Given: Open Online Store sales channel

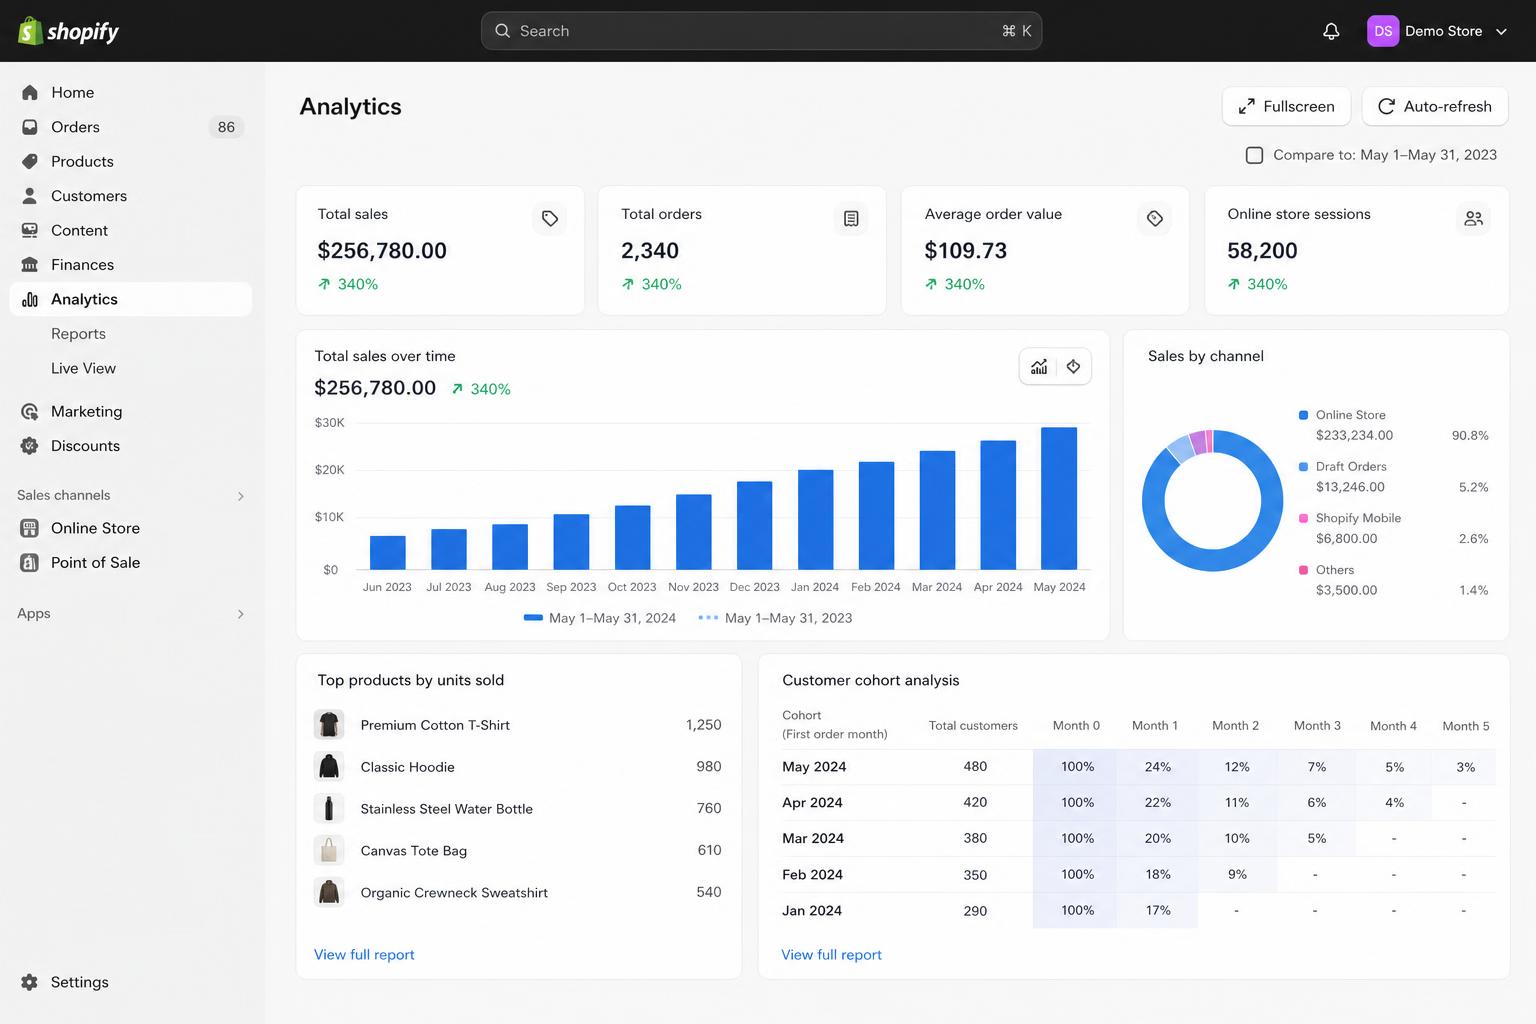Looking at the screenshot, I should click(130, 528).
